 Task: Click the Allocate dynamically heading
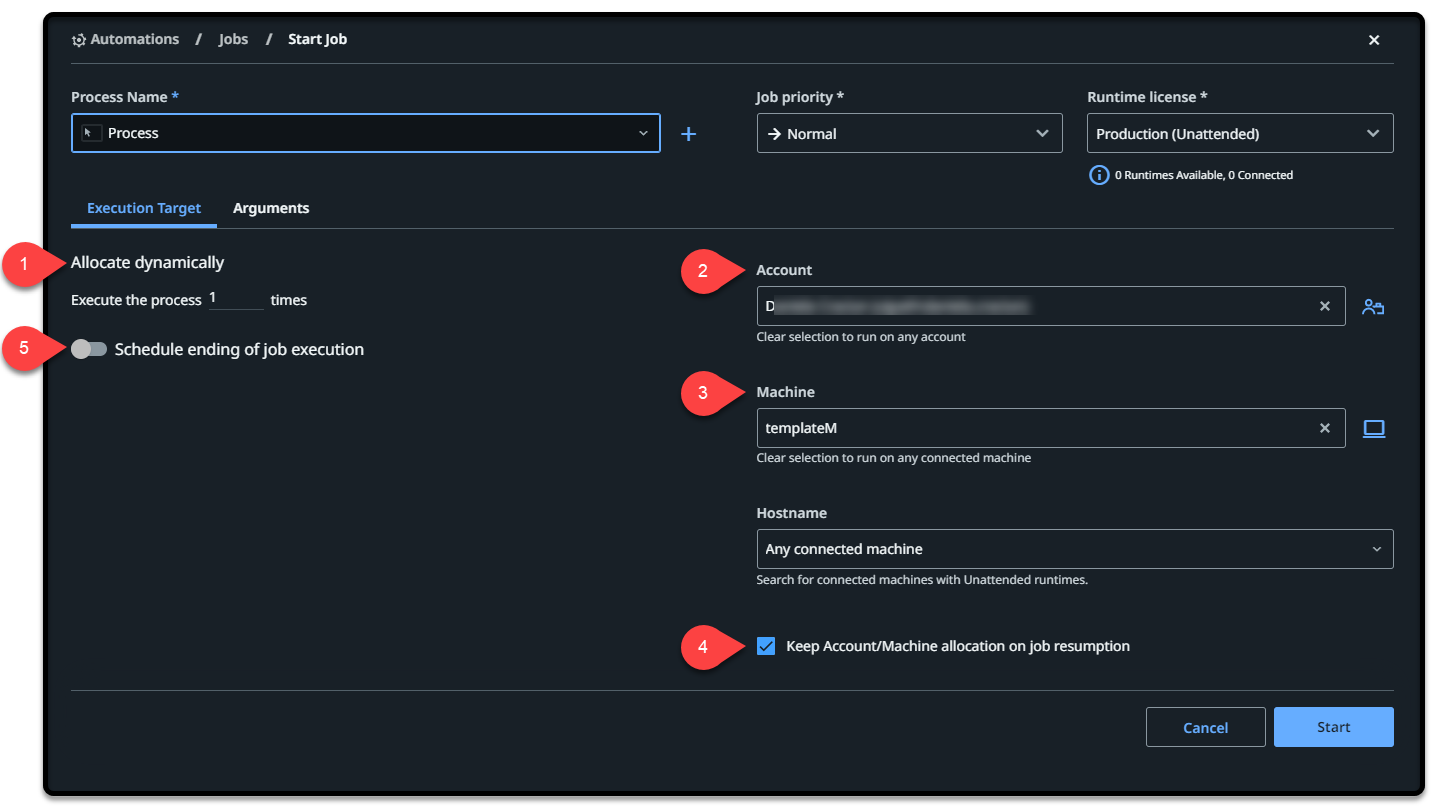(x=148, y=262)
